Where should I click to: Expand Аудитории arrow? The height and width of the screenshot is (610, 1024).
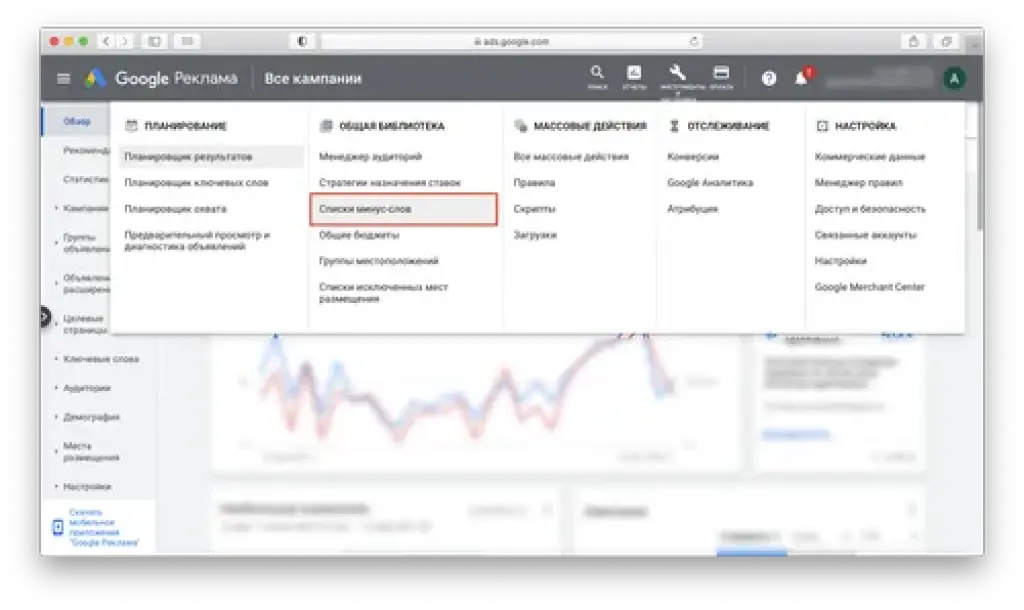pyautogui.click(x=56, y=388)
